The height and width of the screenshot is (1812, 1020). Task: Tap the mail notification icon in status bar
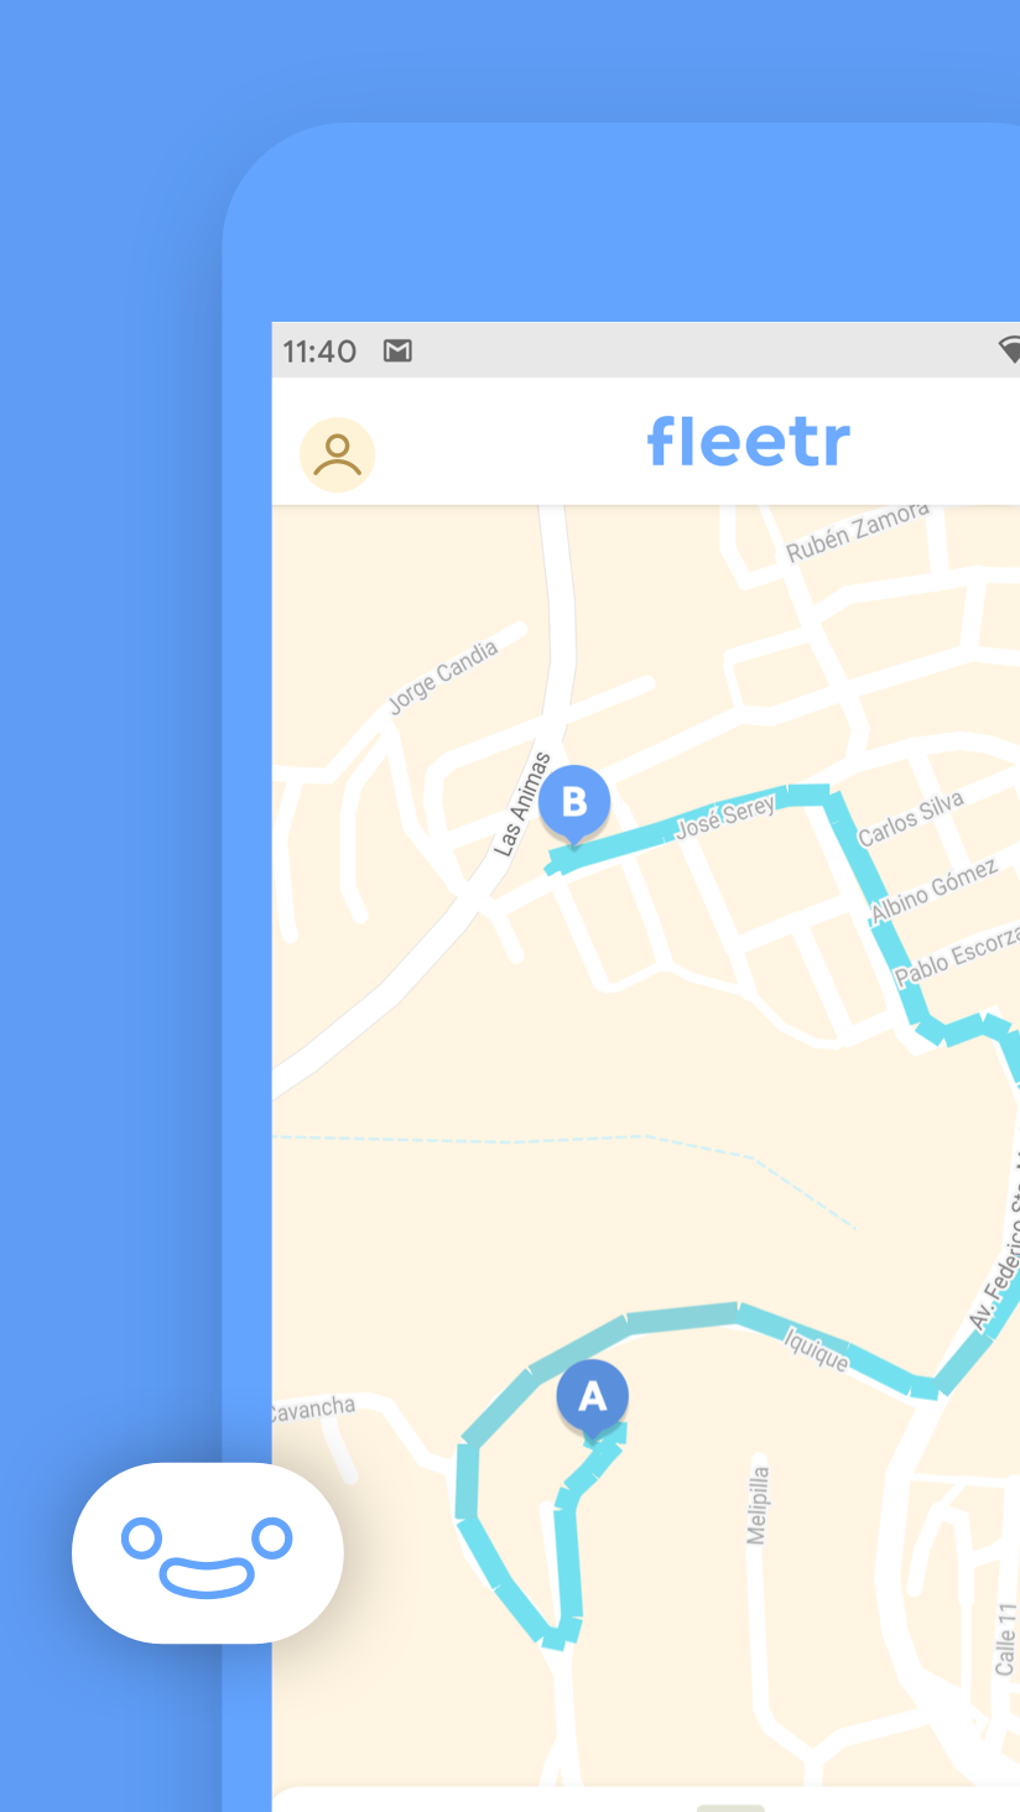click(398, 351)
